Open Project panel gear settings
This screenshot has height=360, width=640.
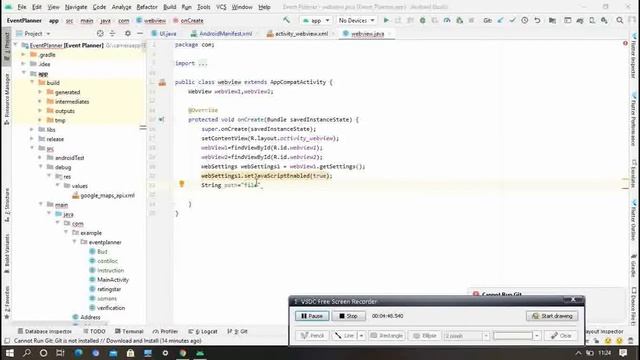128,33
